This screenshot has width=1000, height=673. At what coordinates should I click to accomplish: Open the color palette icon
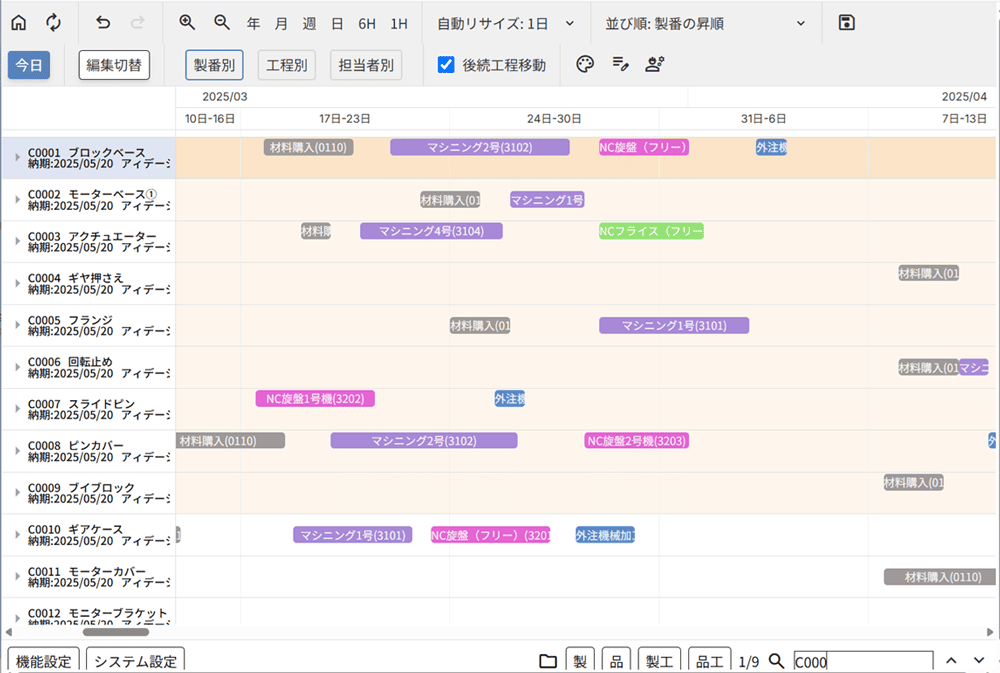click(x=586, y=65)
